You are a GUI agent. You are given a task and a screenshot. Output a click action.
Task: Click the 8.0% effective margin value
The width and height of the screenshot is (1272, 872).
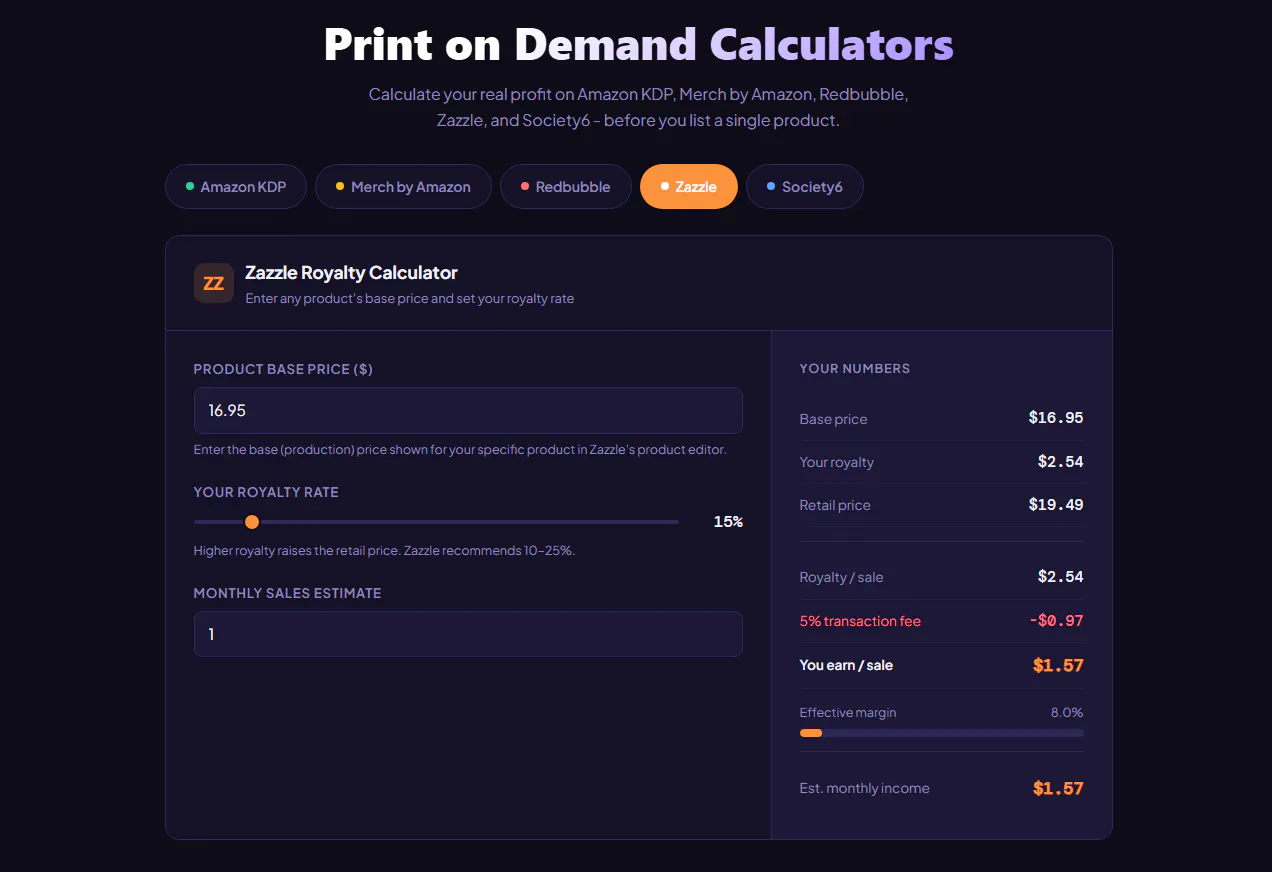point(1067,713)
